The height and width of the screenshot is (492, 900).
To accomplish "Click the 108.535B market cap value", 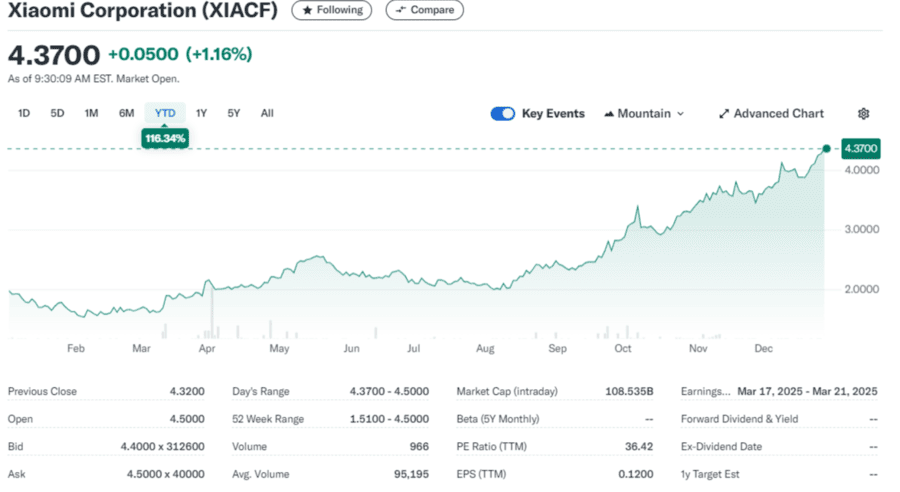I will point(629,392).
